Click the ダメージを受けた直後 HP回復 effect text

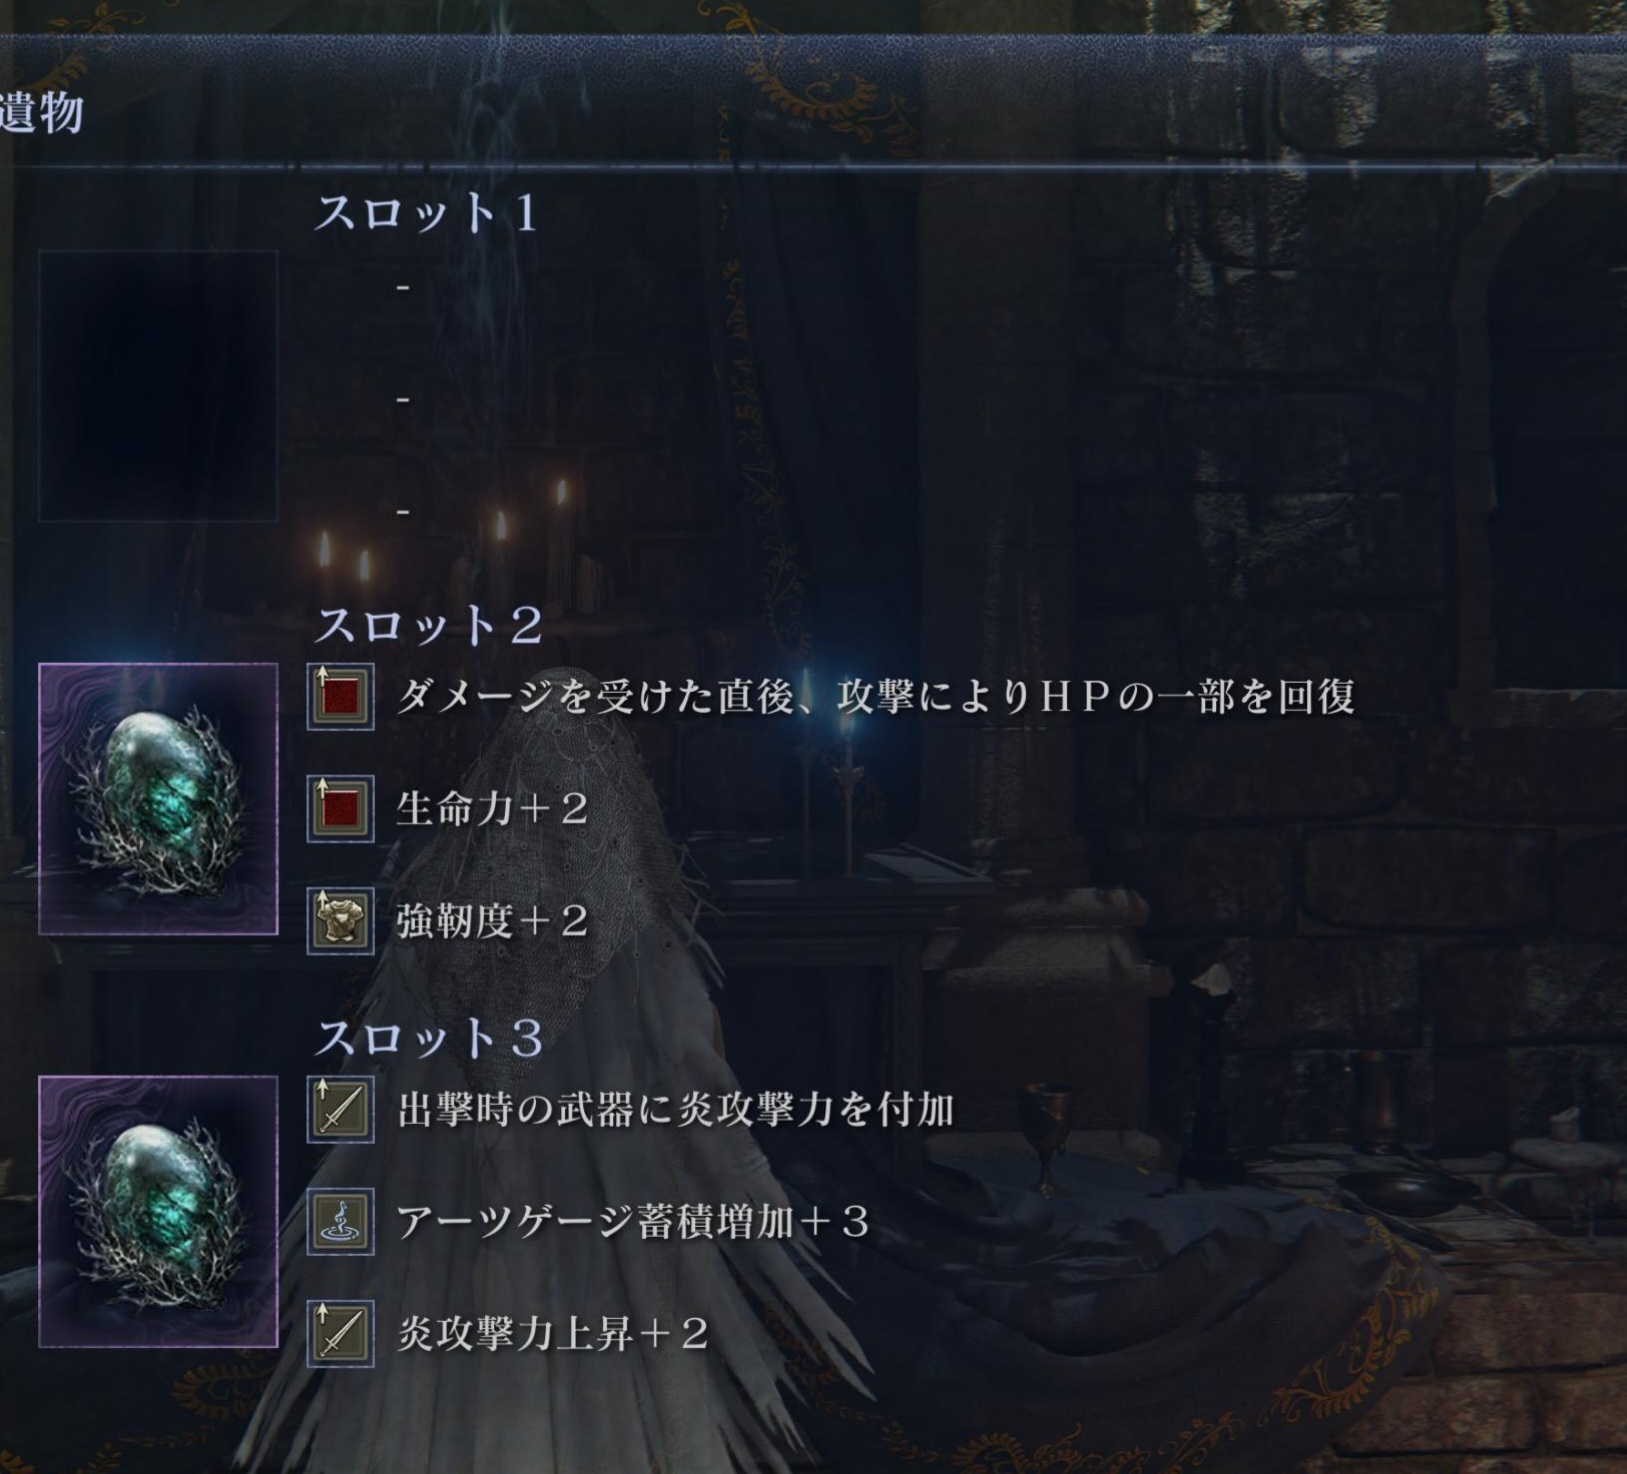click(876, 697)
